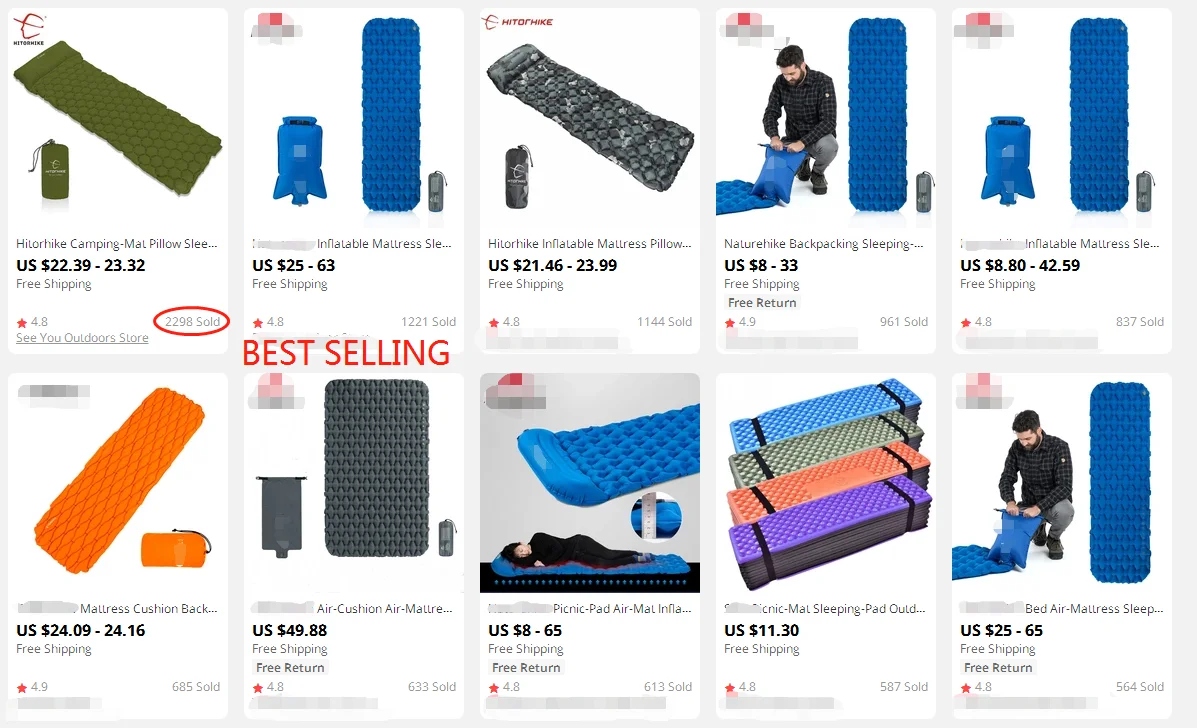
Task: Open the Picnic-Mat Sleeping-Pad Outdoor title
Action: click(824, 608)
